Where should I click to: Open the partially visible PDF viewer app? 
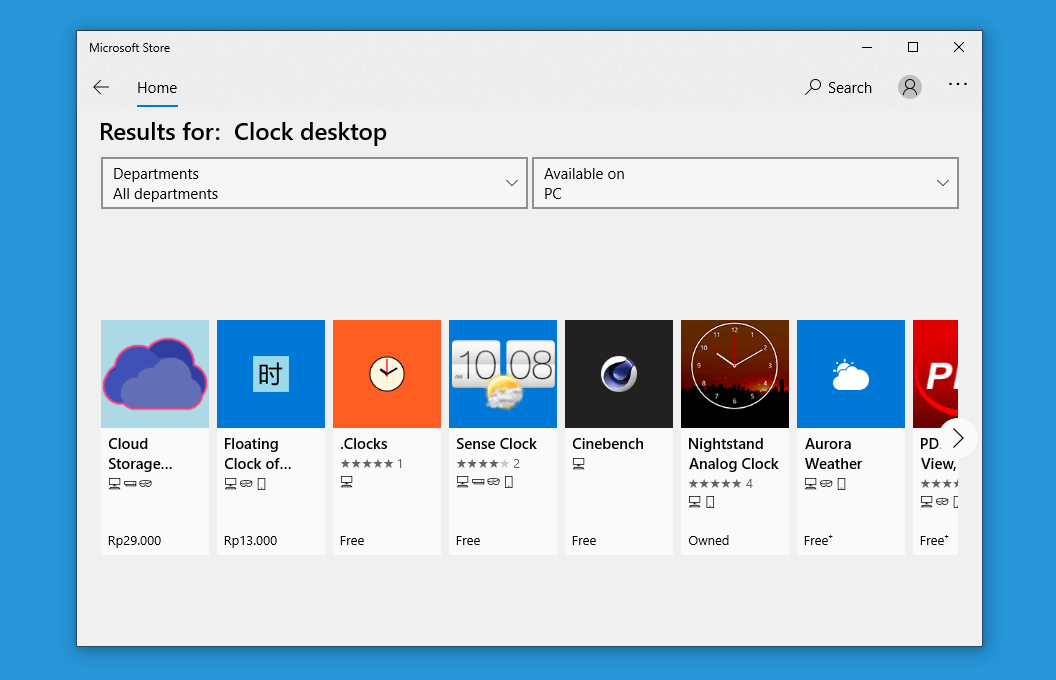click(935, 374)
